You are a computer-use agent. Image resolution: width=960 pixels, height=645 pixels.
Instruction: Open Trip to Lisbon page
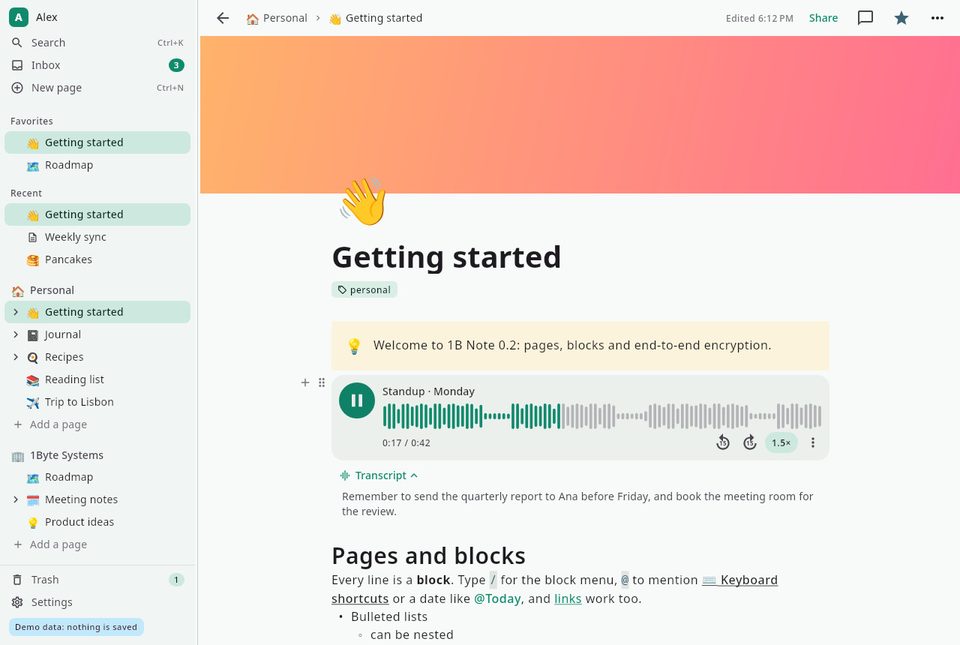click(98, 402)
